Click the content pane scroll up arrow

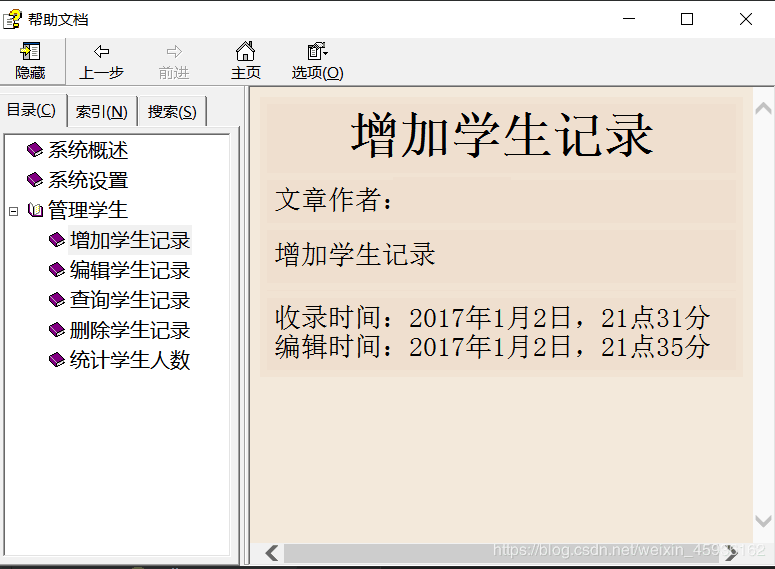[763, 109]
